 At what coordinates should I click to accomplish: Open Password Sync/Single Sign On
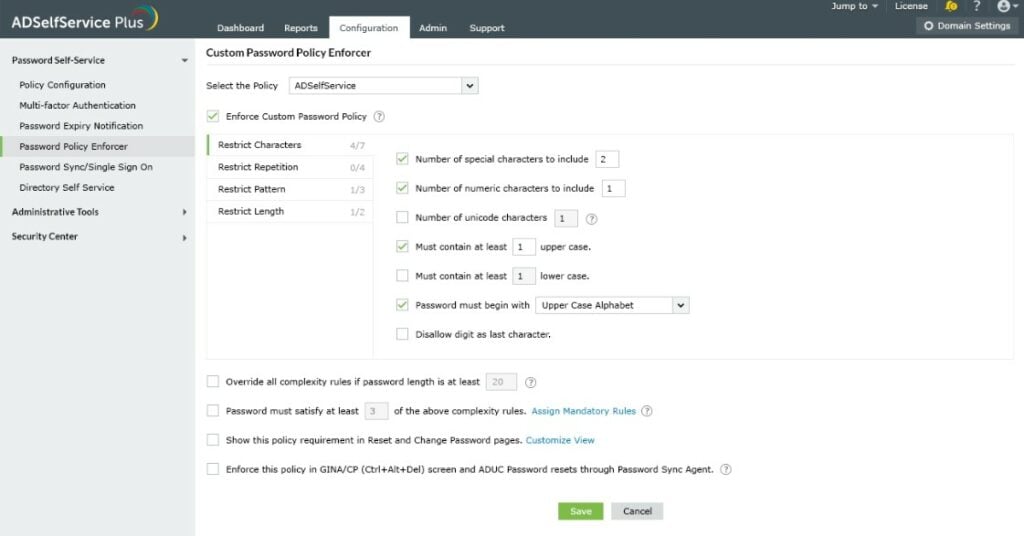86,167
